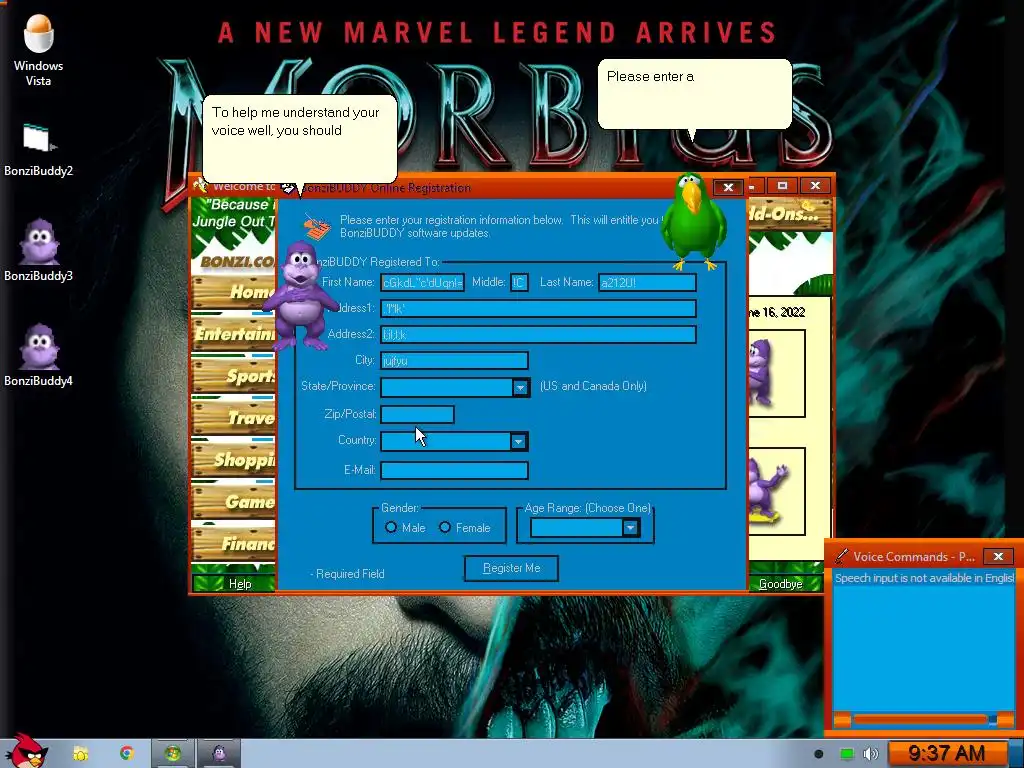Open the Finance sidebar item
This screenshot has height=768, width=1024.
click(x=234, y=543)
